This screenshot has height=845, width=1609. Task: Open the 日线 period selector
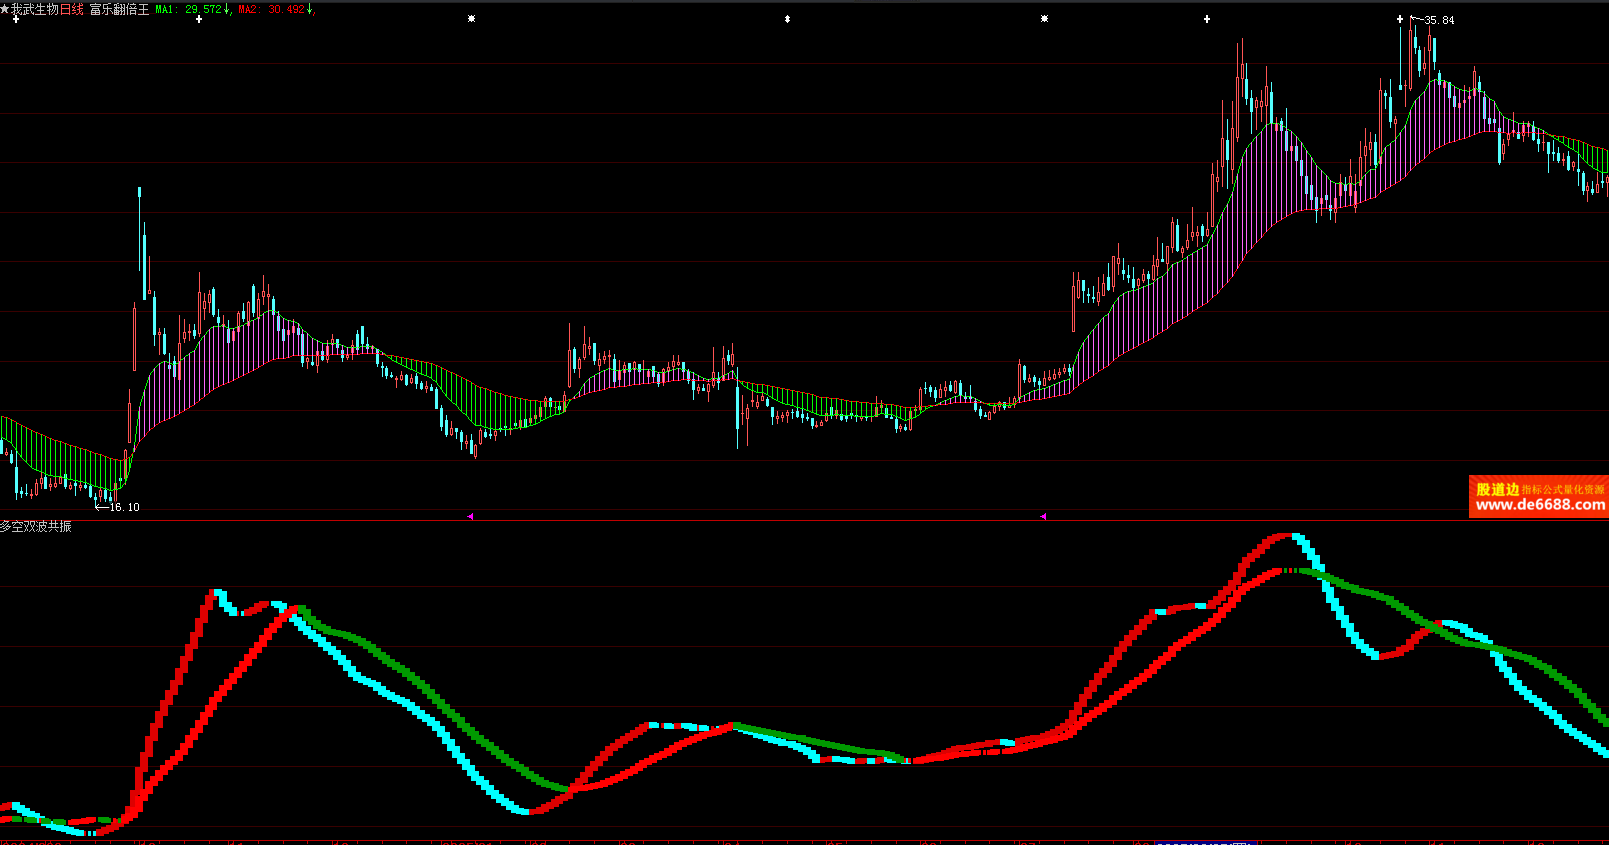(72, 10)
